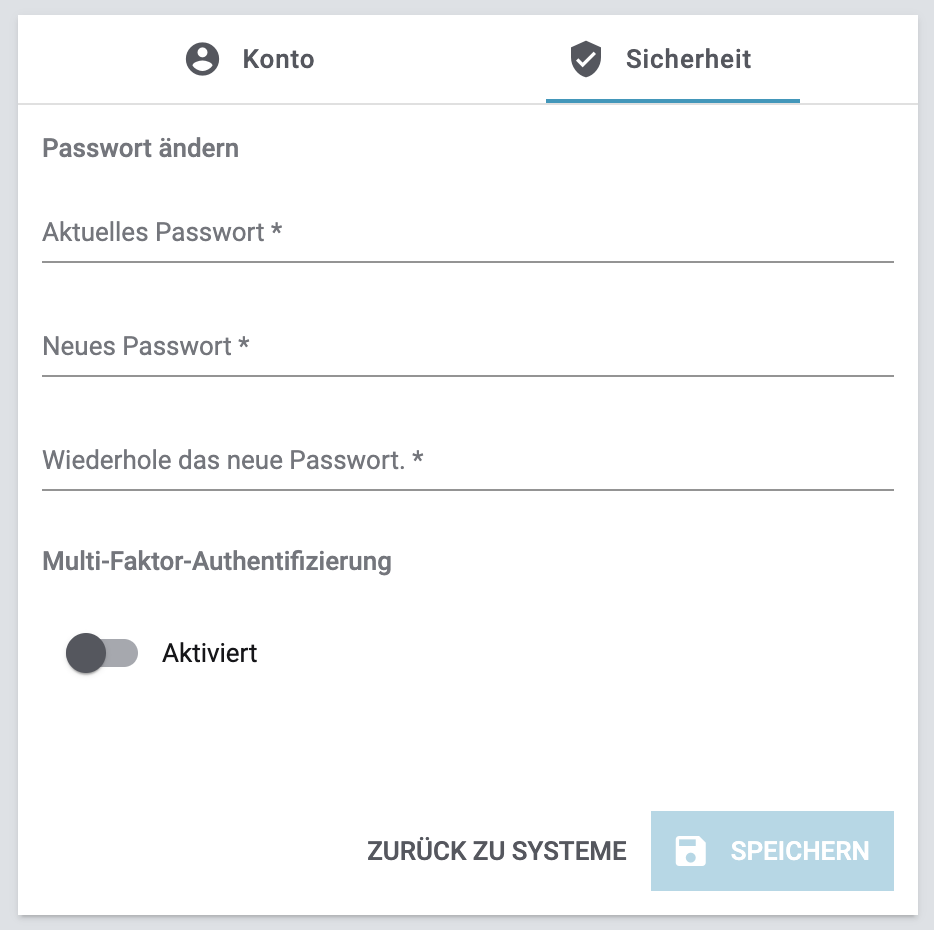Click the dark knob of the Aktiviert switch

86,654
